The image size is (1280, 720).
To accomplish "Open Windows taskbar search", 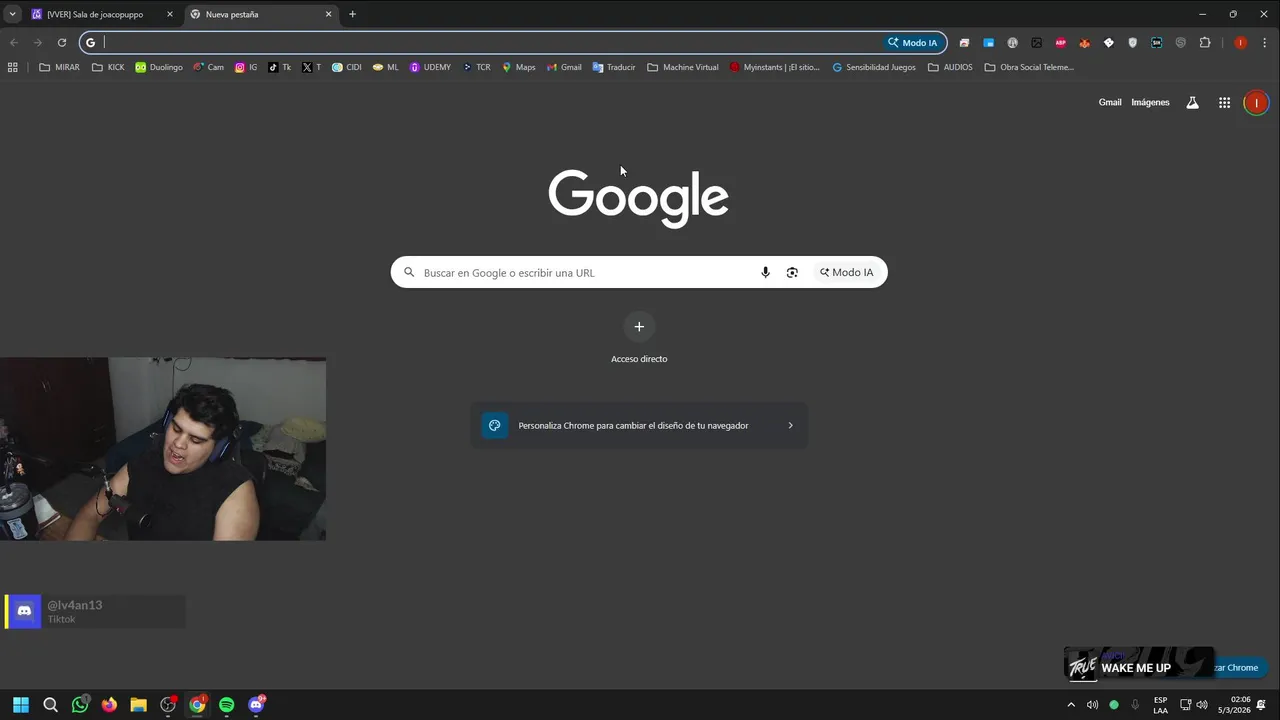I will click(x=51, y=705).
